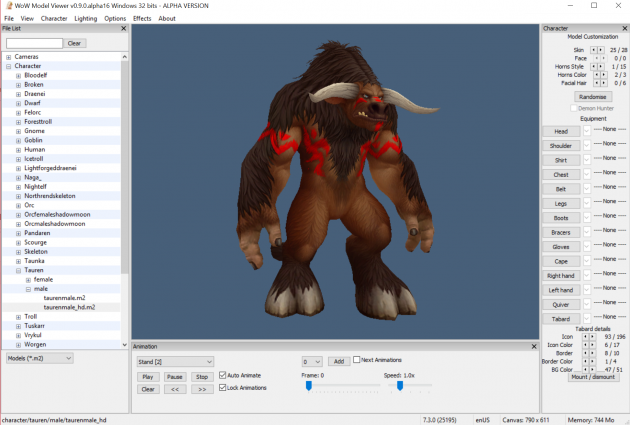This screenshot has width=630, height=425.
Task: Close the File List panel
Action: [124, 29]
